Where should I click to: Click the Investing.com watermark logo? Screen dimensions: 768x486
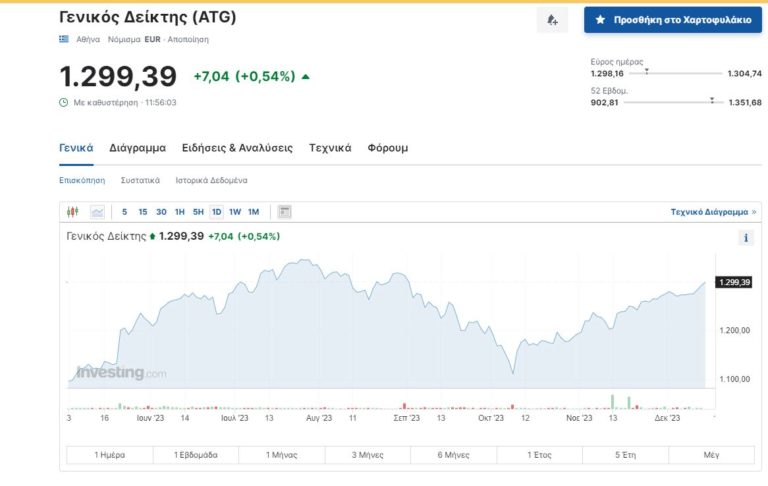[121, 373]
